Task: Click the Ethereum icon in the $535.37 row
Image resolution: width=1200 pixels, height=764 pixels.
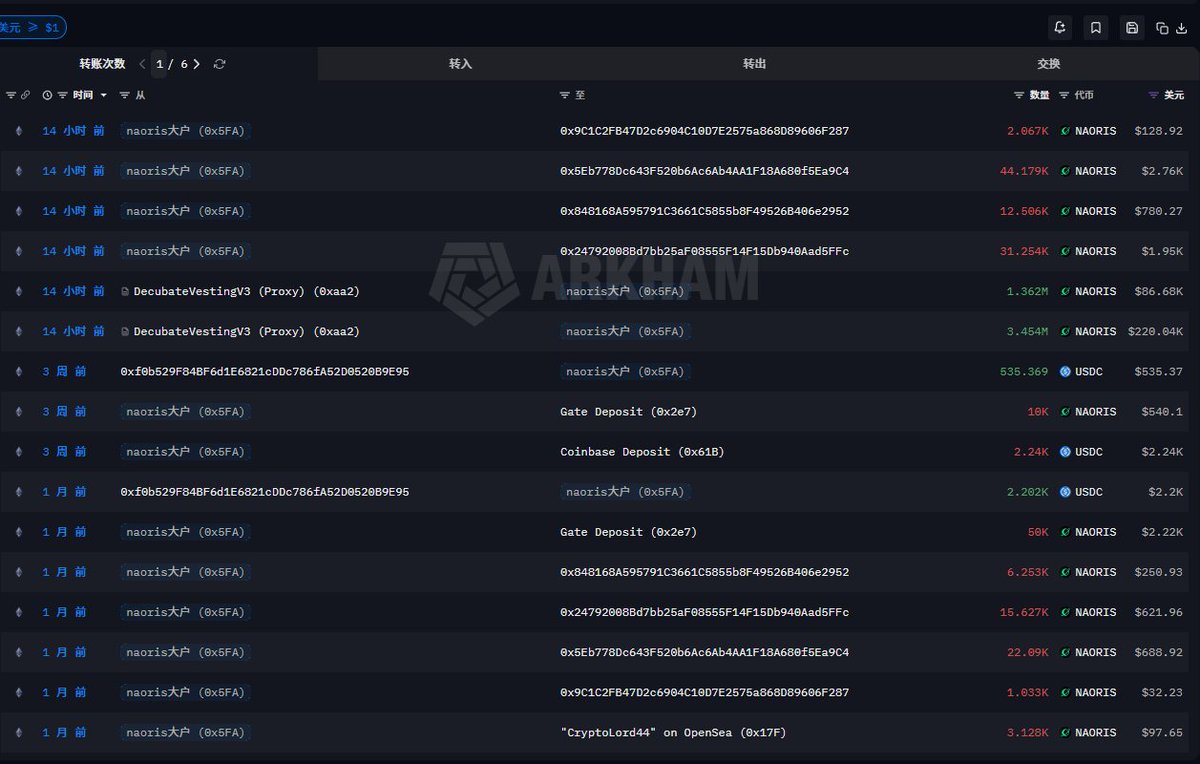Action: tap(17, 371)
